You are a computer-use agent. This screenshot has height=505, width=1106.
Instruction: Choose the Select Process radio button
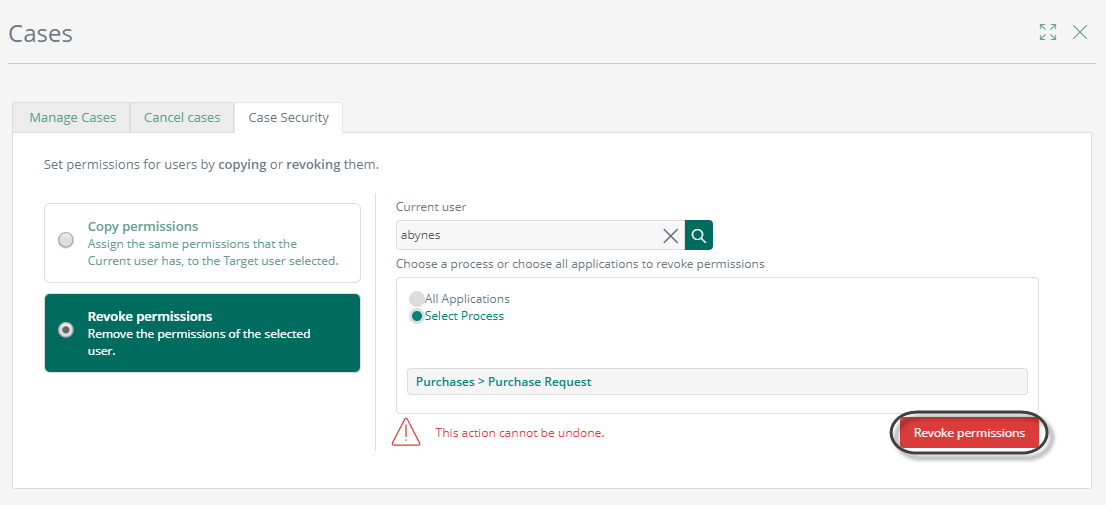[x=417, y=316]
